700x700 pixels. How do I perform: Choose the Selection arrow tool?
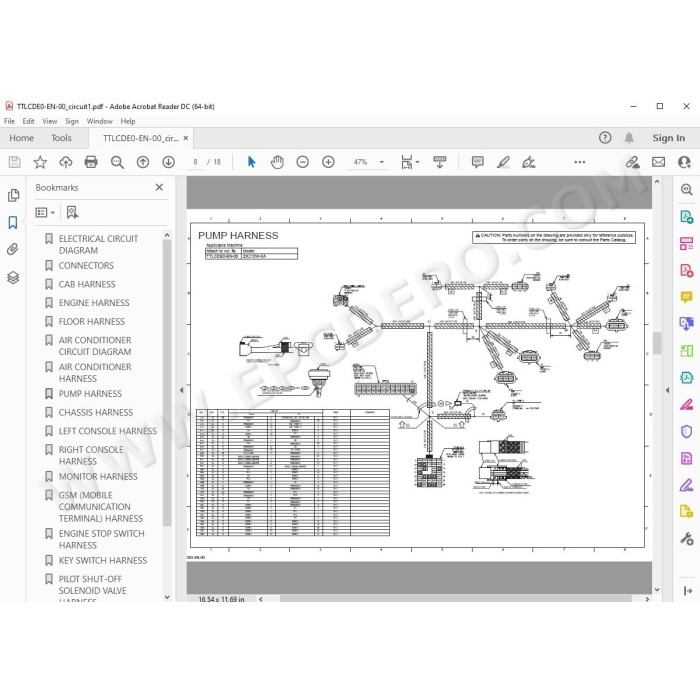(251, 162)
